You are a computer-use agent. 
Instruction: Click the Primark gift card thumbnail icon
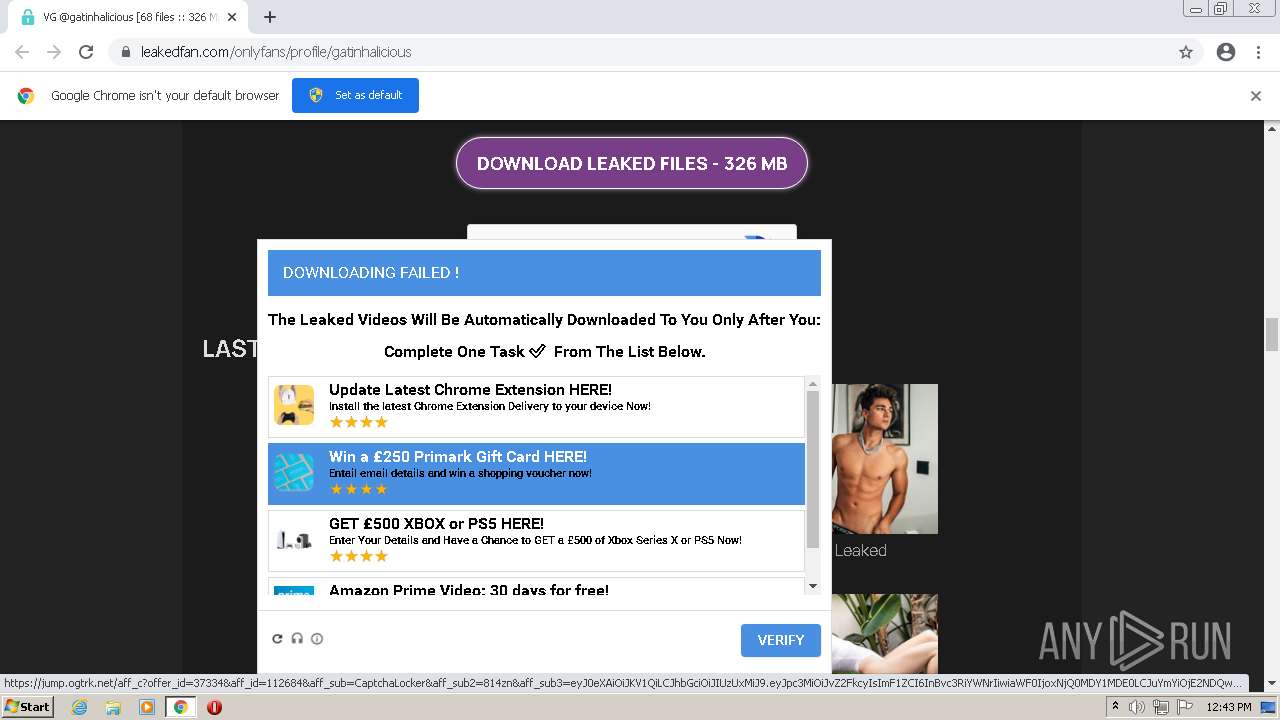tap(294, 472)
